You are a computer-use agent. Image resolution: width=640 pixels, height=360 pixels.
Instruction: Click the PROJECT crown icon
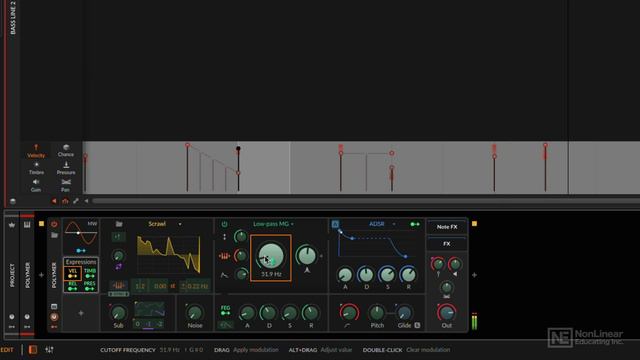coord(12,225)
